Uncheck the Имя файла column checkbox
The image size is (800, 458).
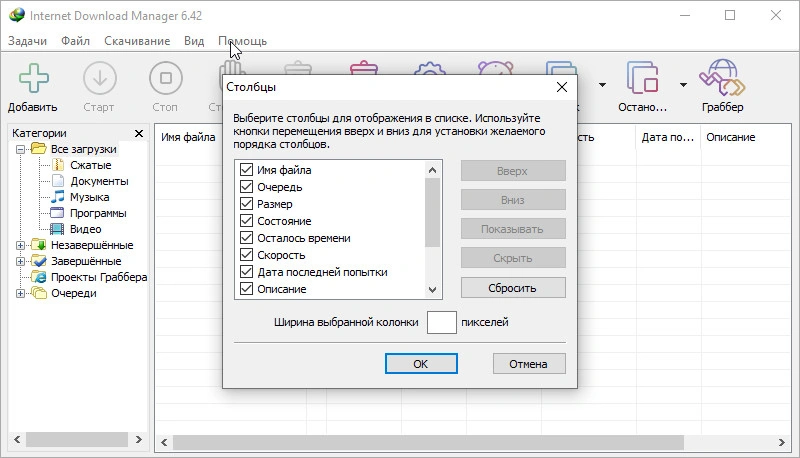246,170
